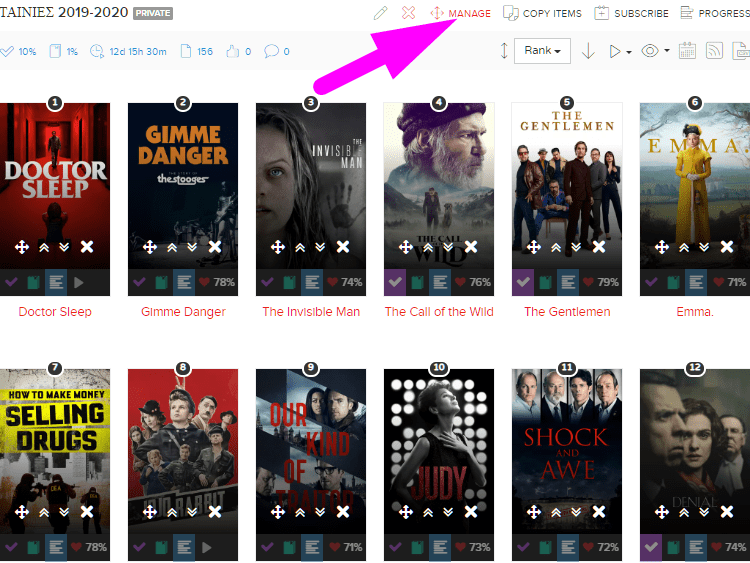Click the reorder vertical arrows icon beside Rank
This screenshot has height=563, width=750.
[504, 51]
